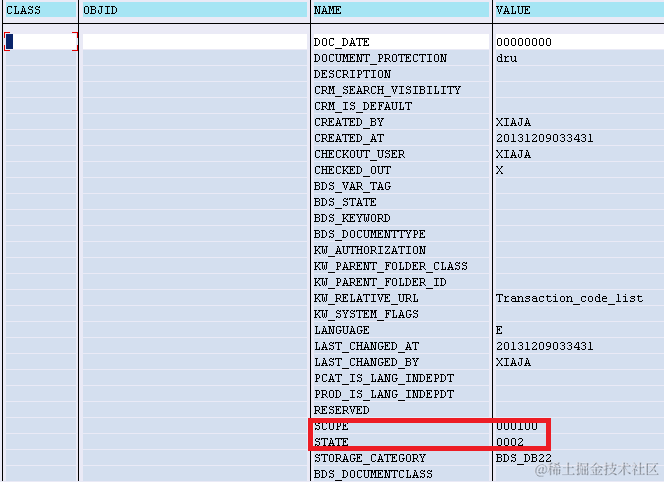The image size is (664, 482).
Task: Select the CREATED_AT value 20131209033431
Action: (579, 138)
